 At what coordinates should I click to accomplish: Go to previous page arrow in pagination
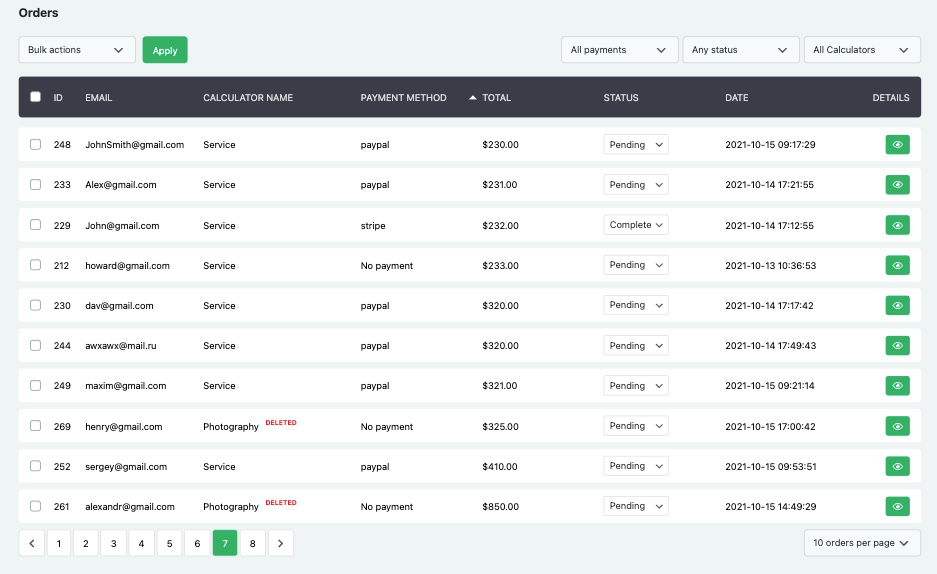point(31,543)
